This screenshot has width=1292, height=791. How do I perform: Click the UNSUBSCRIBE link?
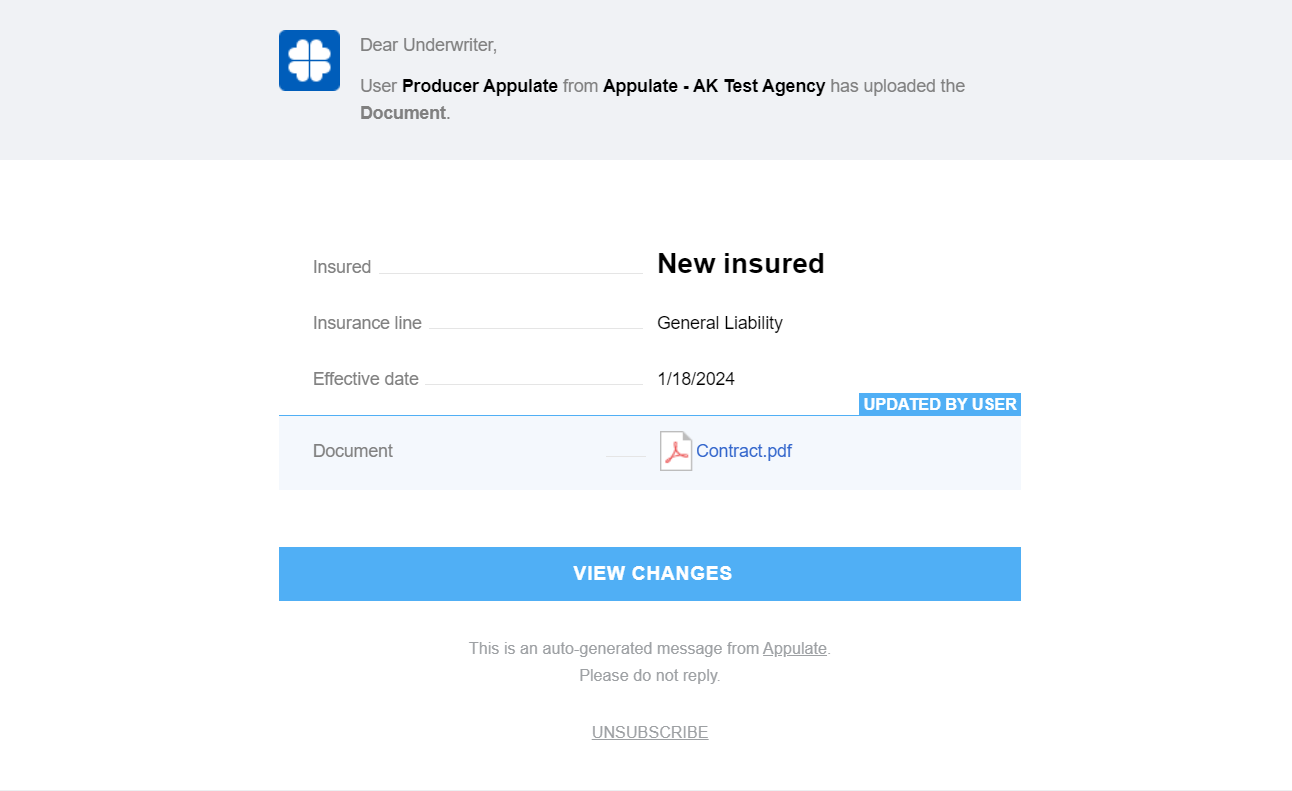tap(650, 732)
